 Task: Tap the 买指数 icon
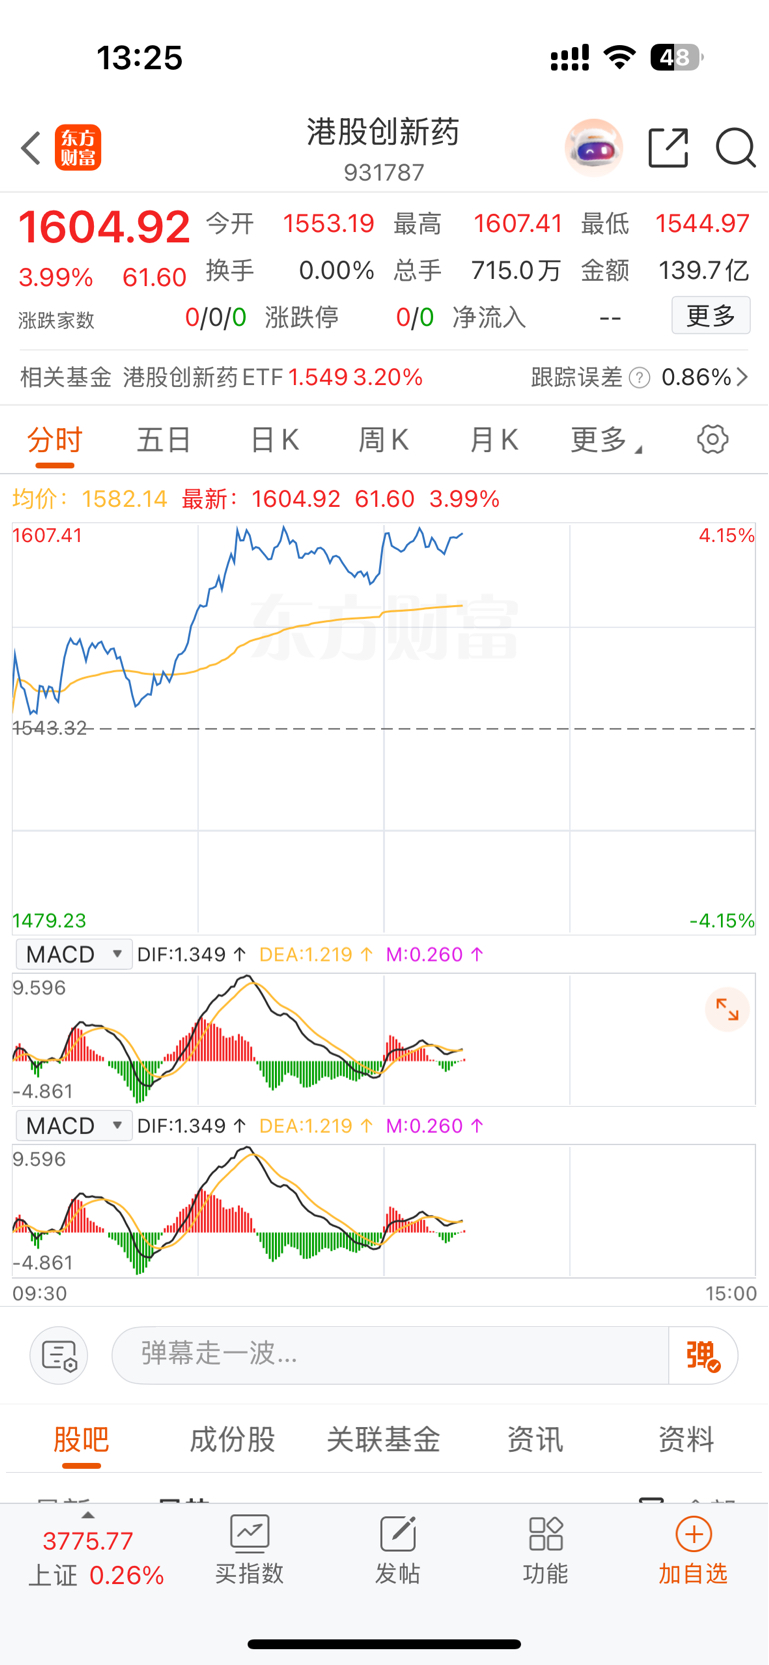click(249, 1550)
